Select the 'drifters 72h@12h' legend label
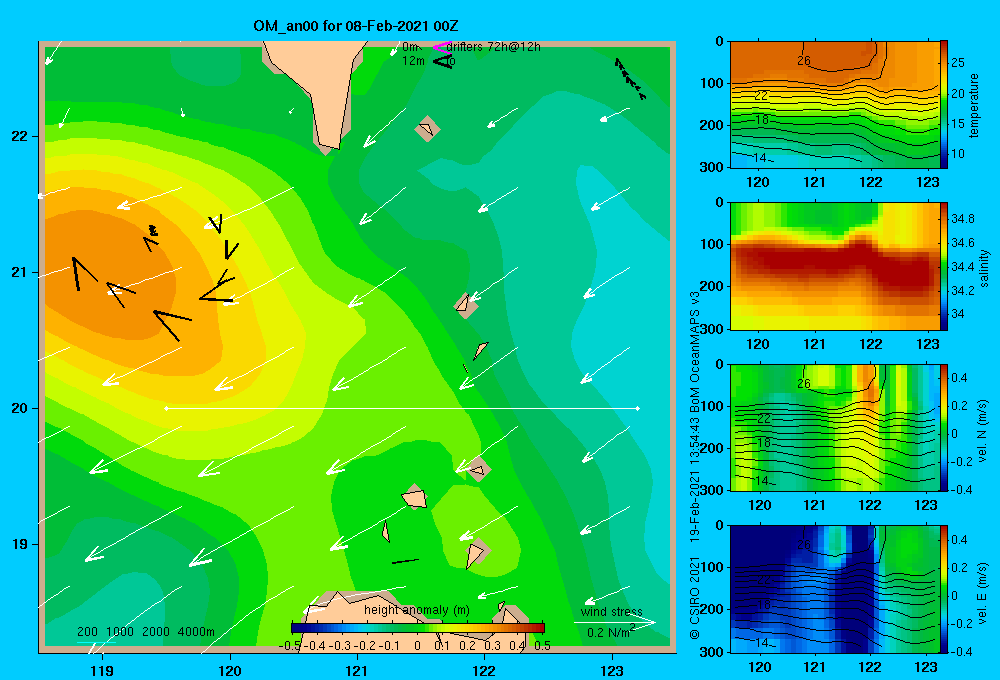This screenshot has height=680, width=1000. pyautogui.click(x=493, y=47)
